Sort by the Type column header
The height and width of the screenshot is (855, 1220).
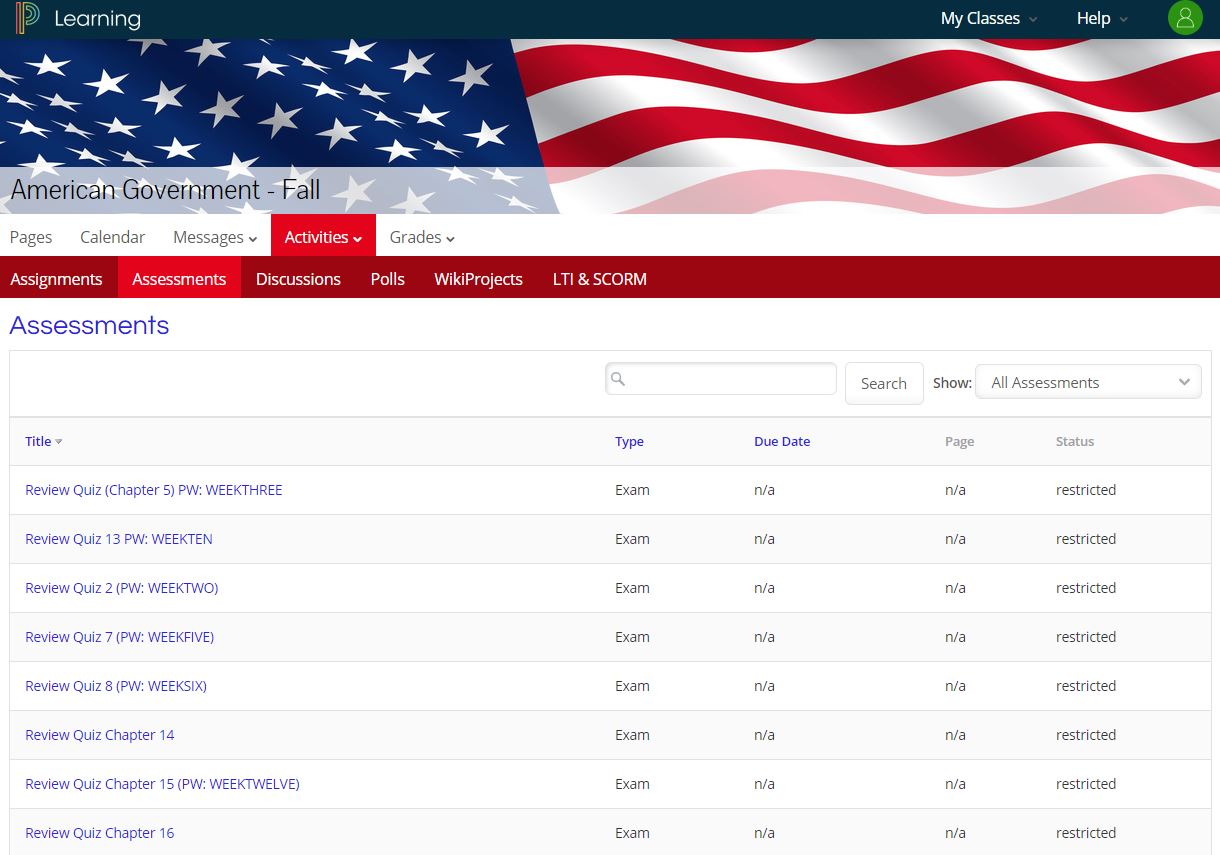click(629, 441)
